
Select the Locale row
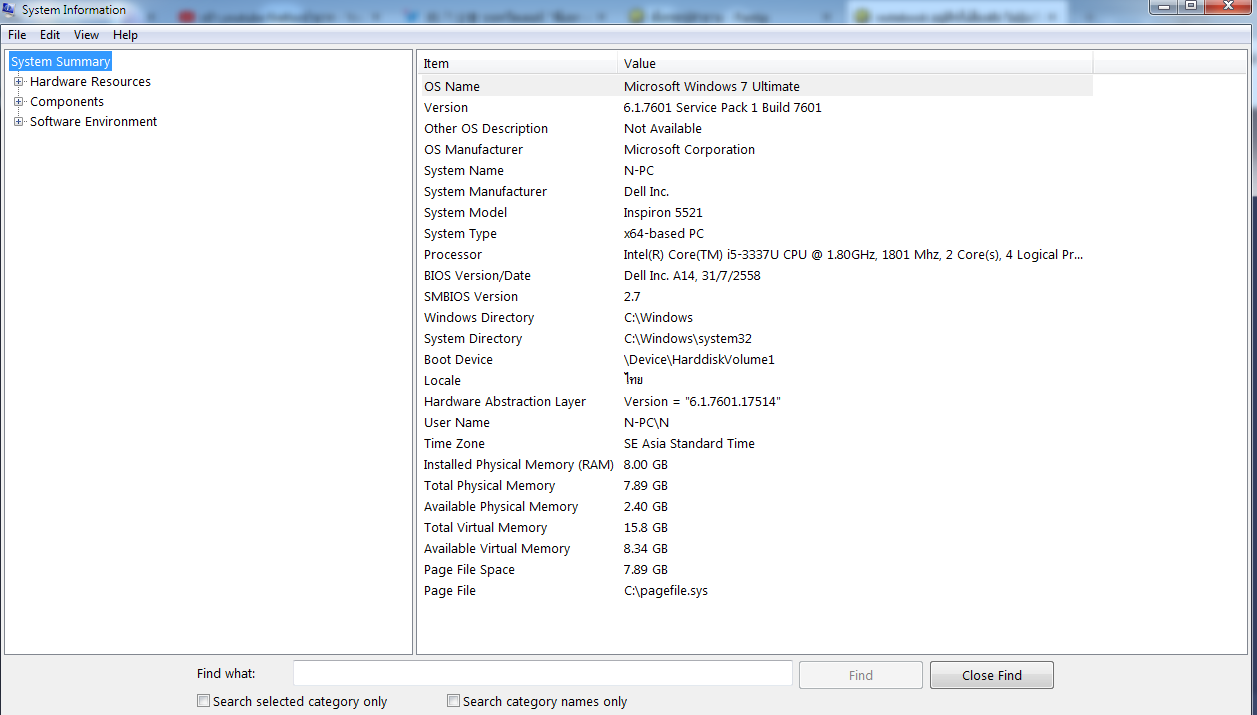click(755, 381)
